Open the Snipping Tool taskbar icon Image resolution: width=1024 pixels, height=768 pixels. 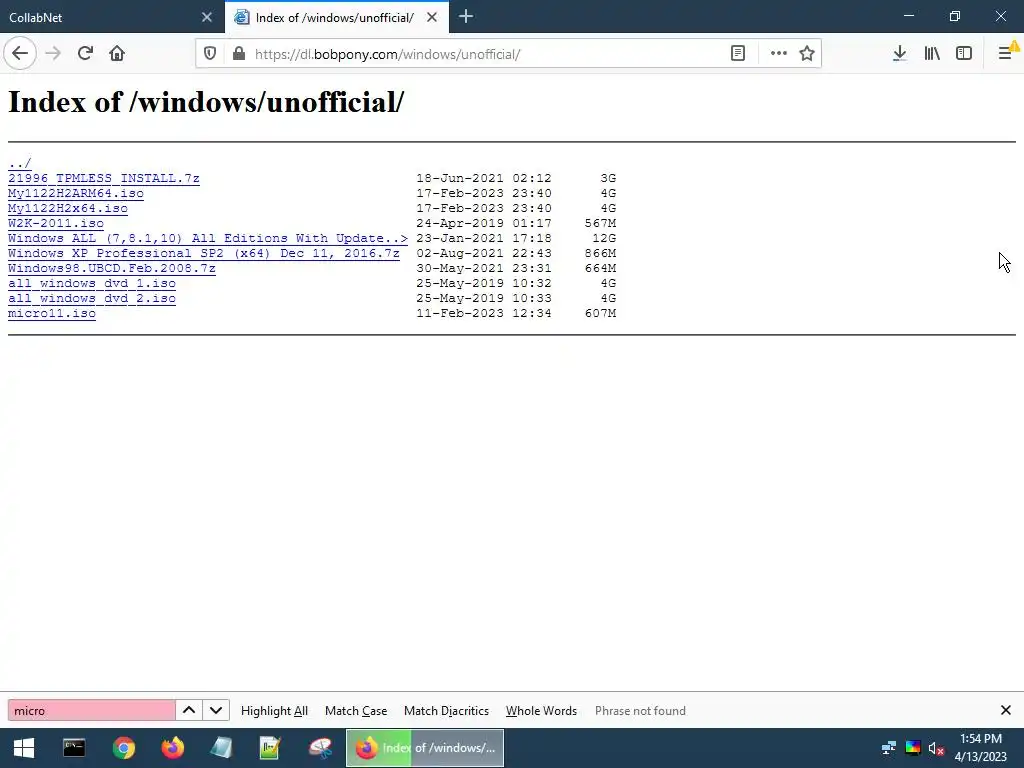point(320,748)
